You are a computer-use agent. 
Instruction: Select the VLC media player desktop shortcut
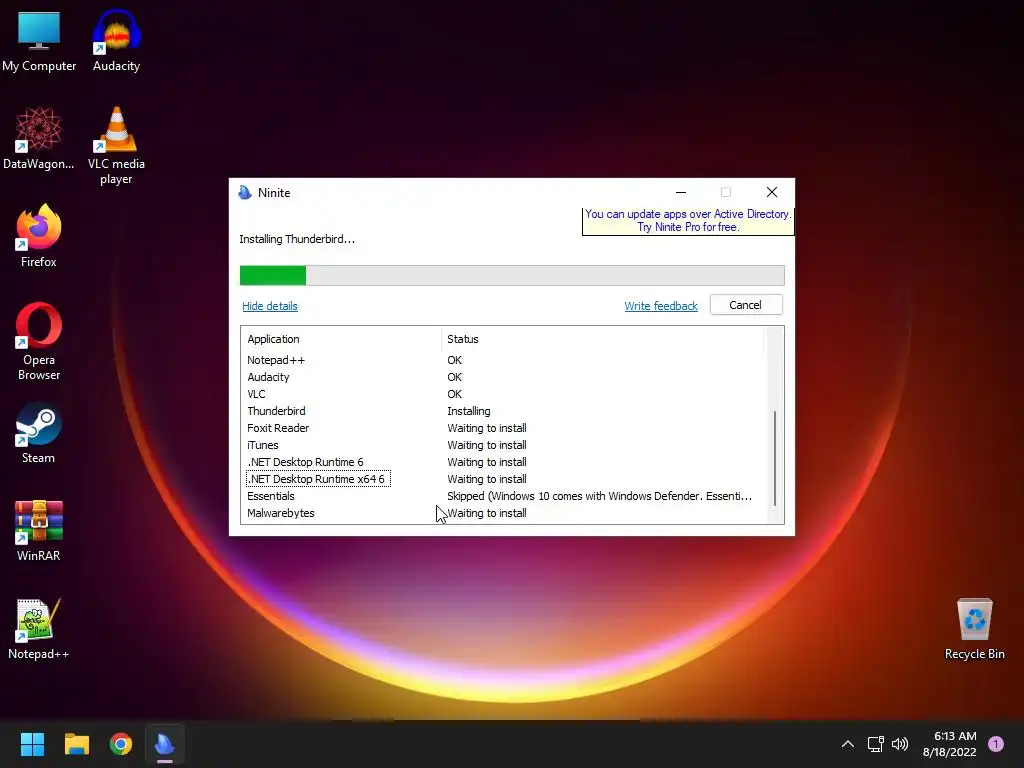tap(116, 146)
